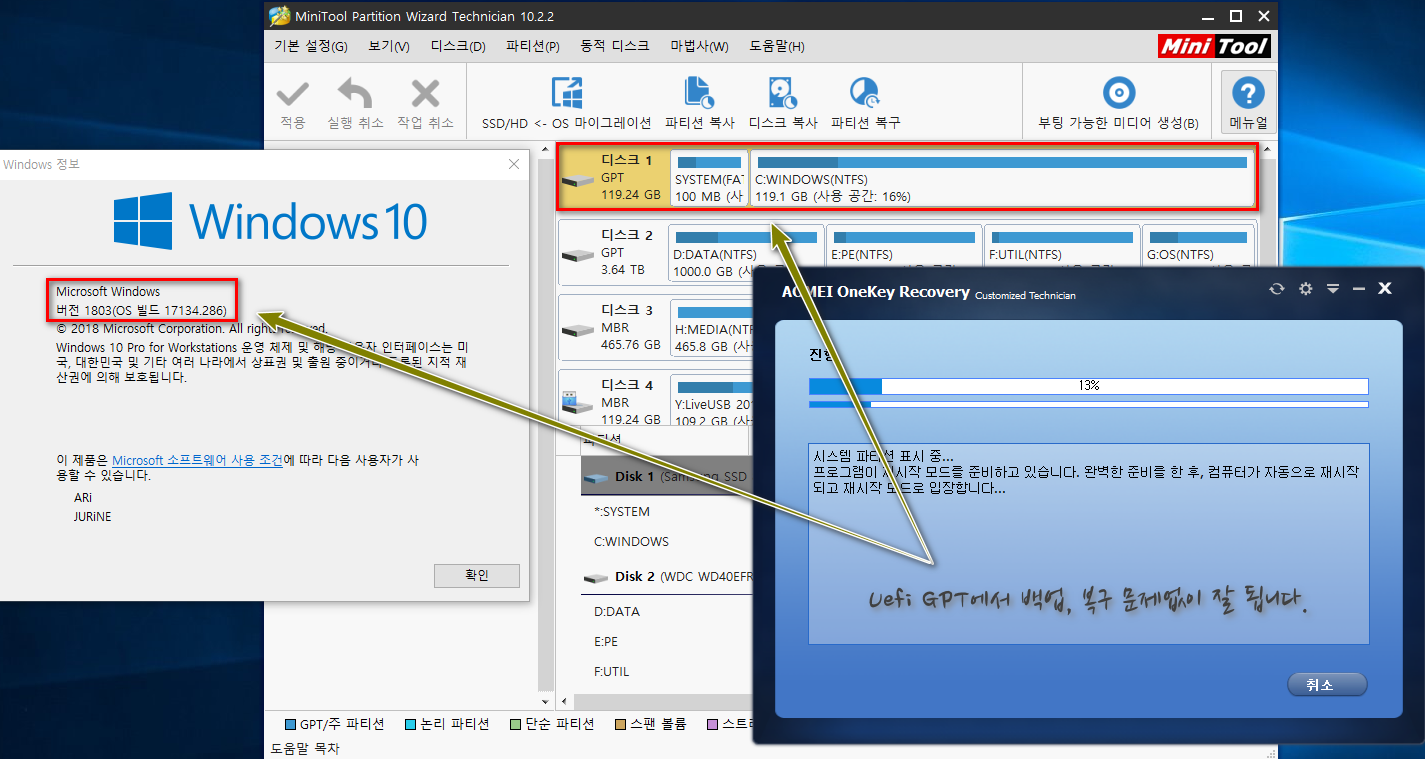Open the 파티션(P) menu
Viewport: 1425px width, 759px height.
coord(533,46)
